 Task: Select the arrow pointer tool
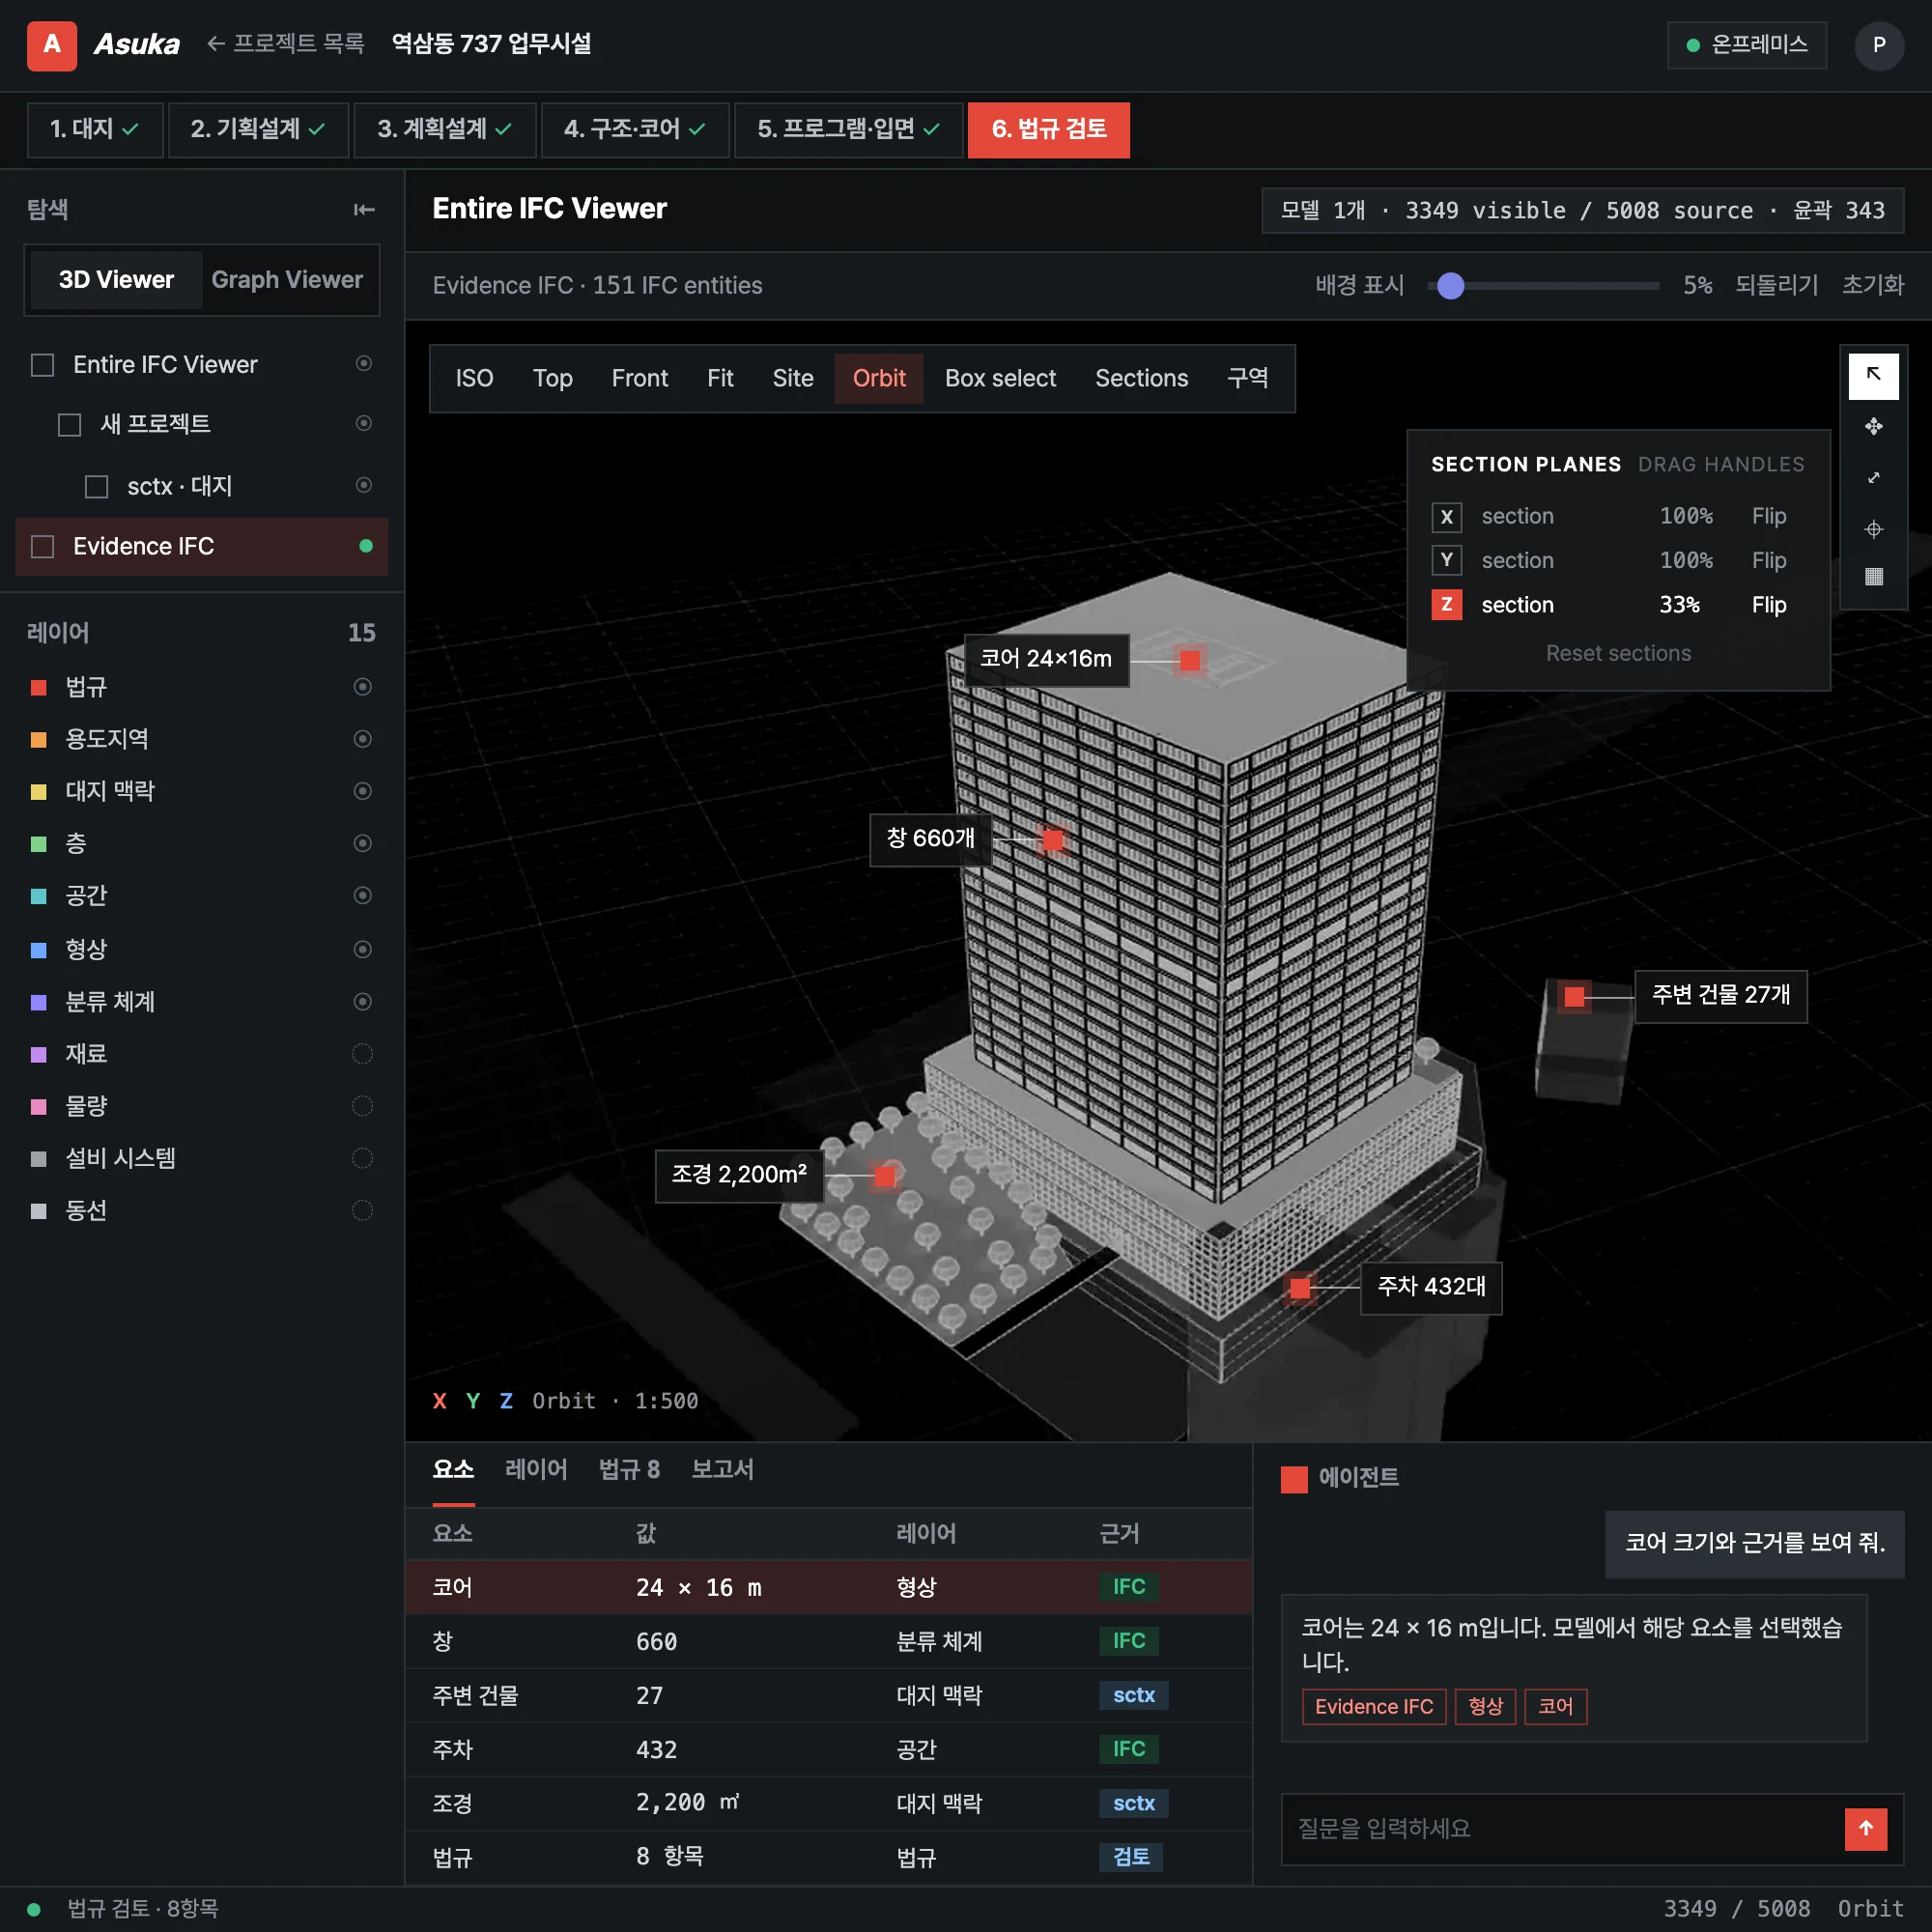pyautogui.click(x=1873, y=376)
